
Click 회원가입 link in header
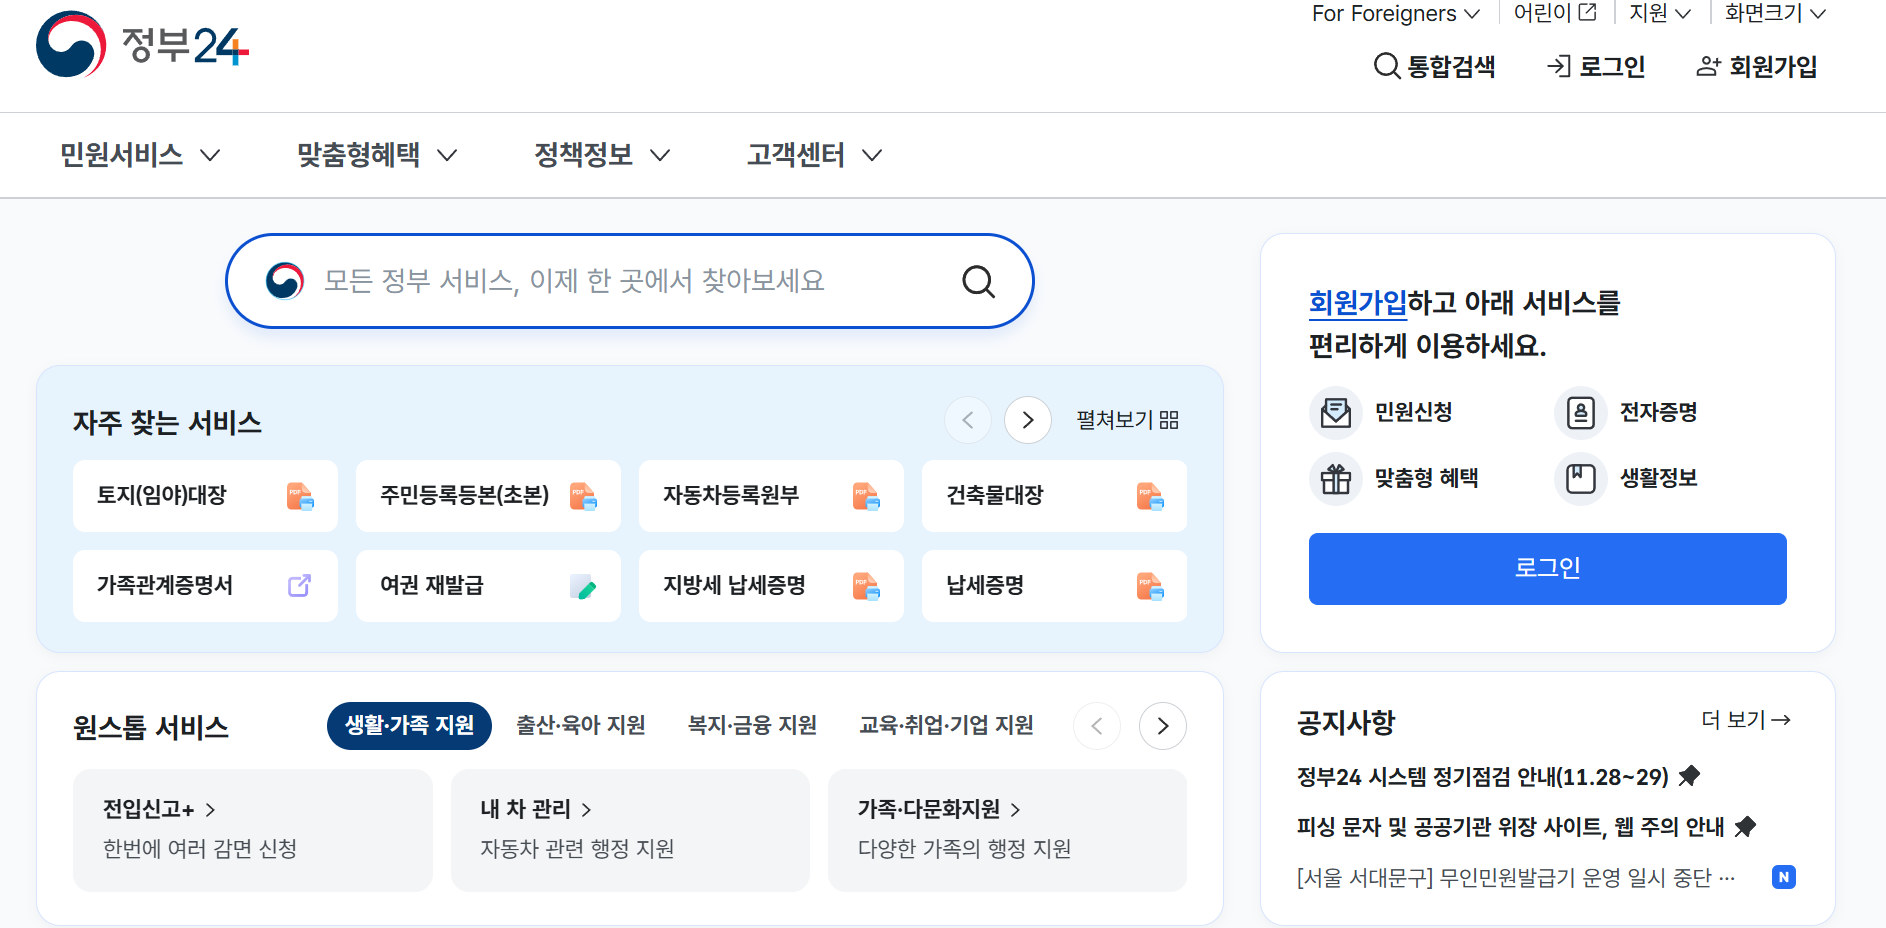[1757, 67]
